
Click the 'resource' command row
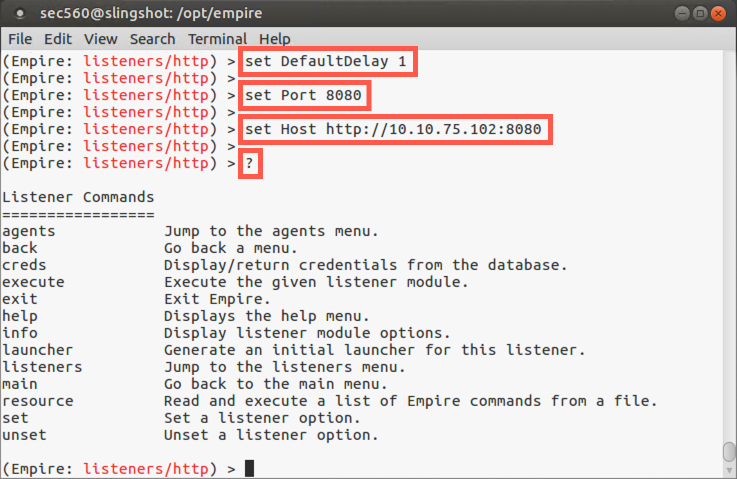click(x=329, y=401)
